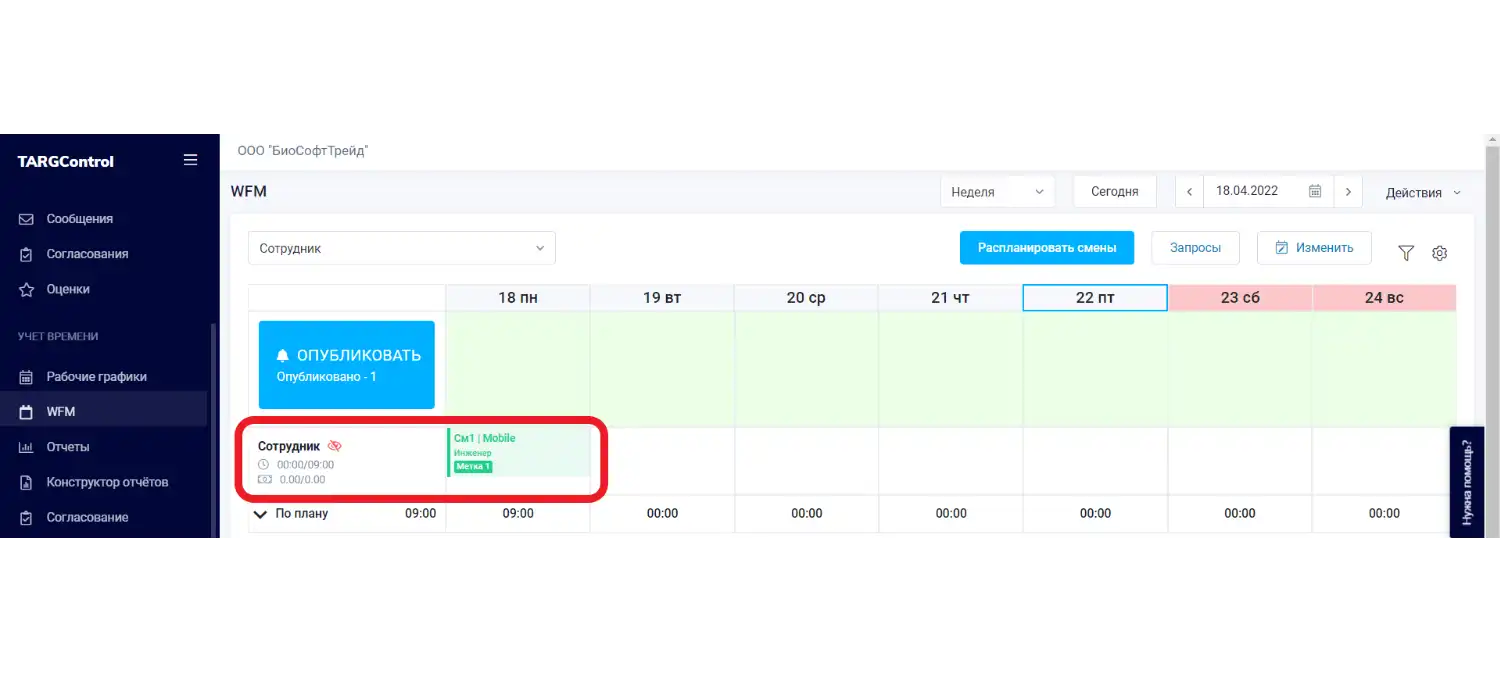Viewport: 1500px width, 700px height.
Task: Click the star icon beside Оценки
Action: point(27,289)
